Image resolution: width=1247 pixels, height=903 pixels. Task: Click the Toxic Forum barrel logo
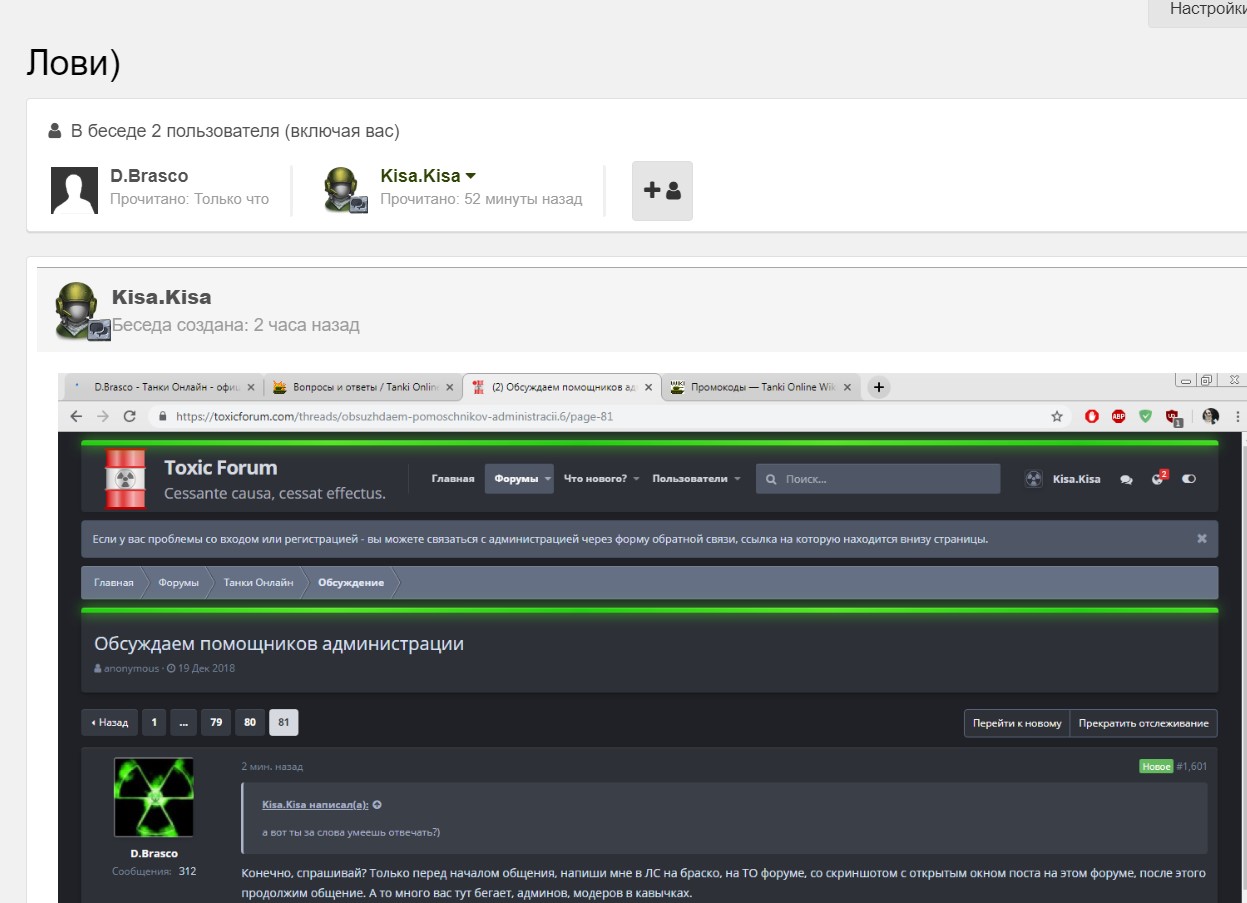[126, 479]
